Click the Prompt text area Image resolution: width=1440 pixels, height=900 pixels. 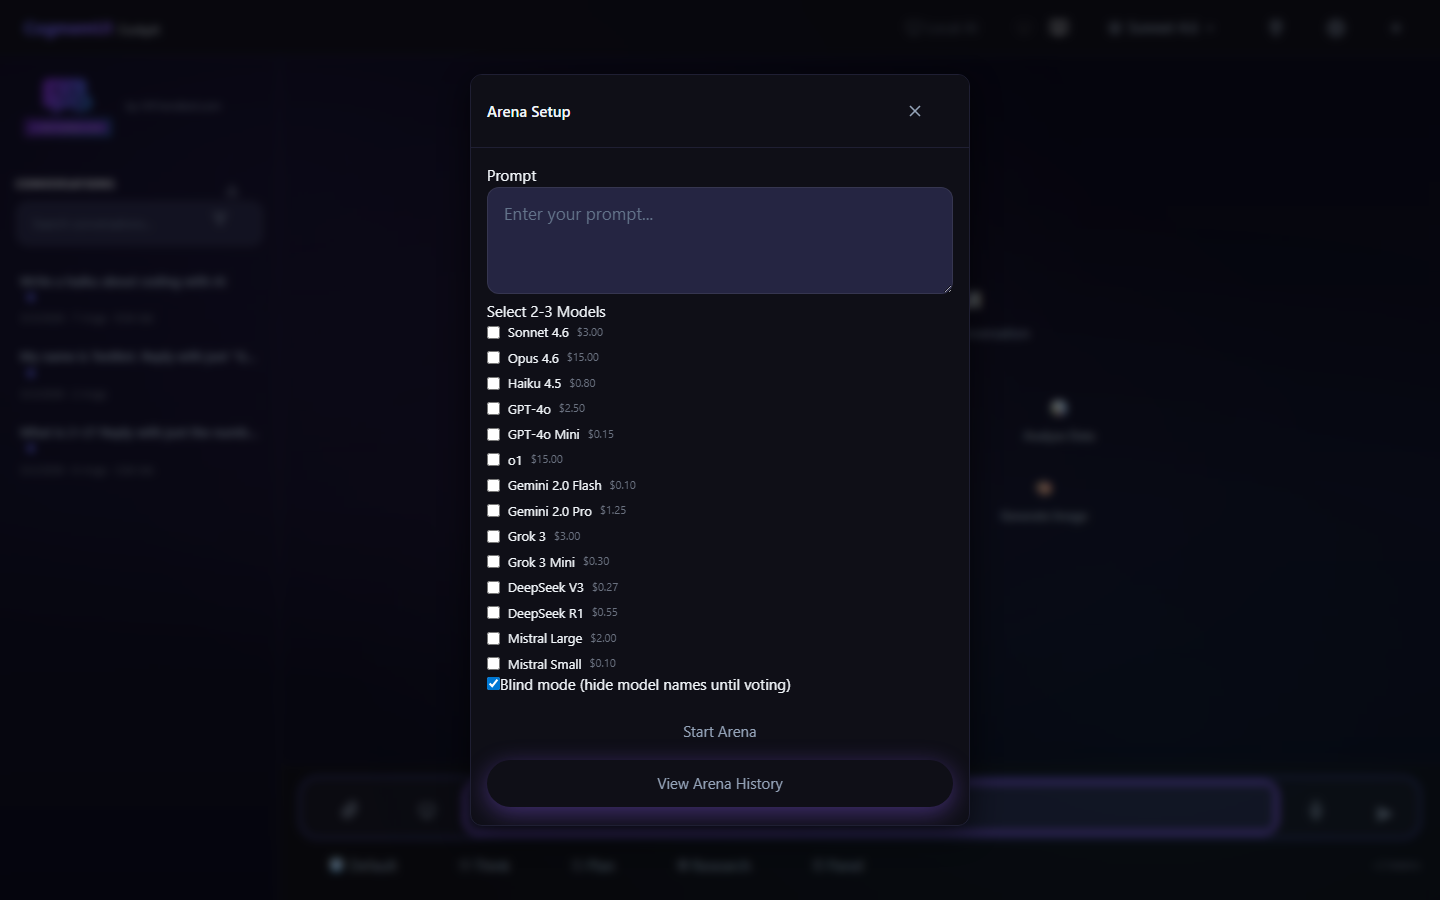[x=720, y=240]
